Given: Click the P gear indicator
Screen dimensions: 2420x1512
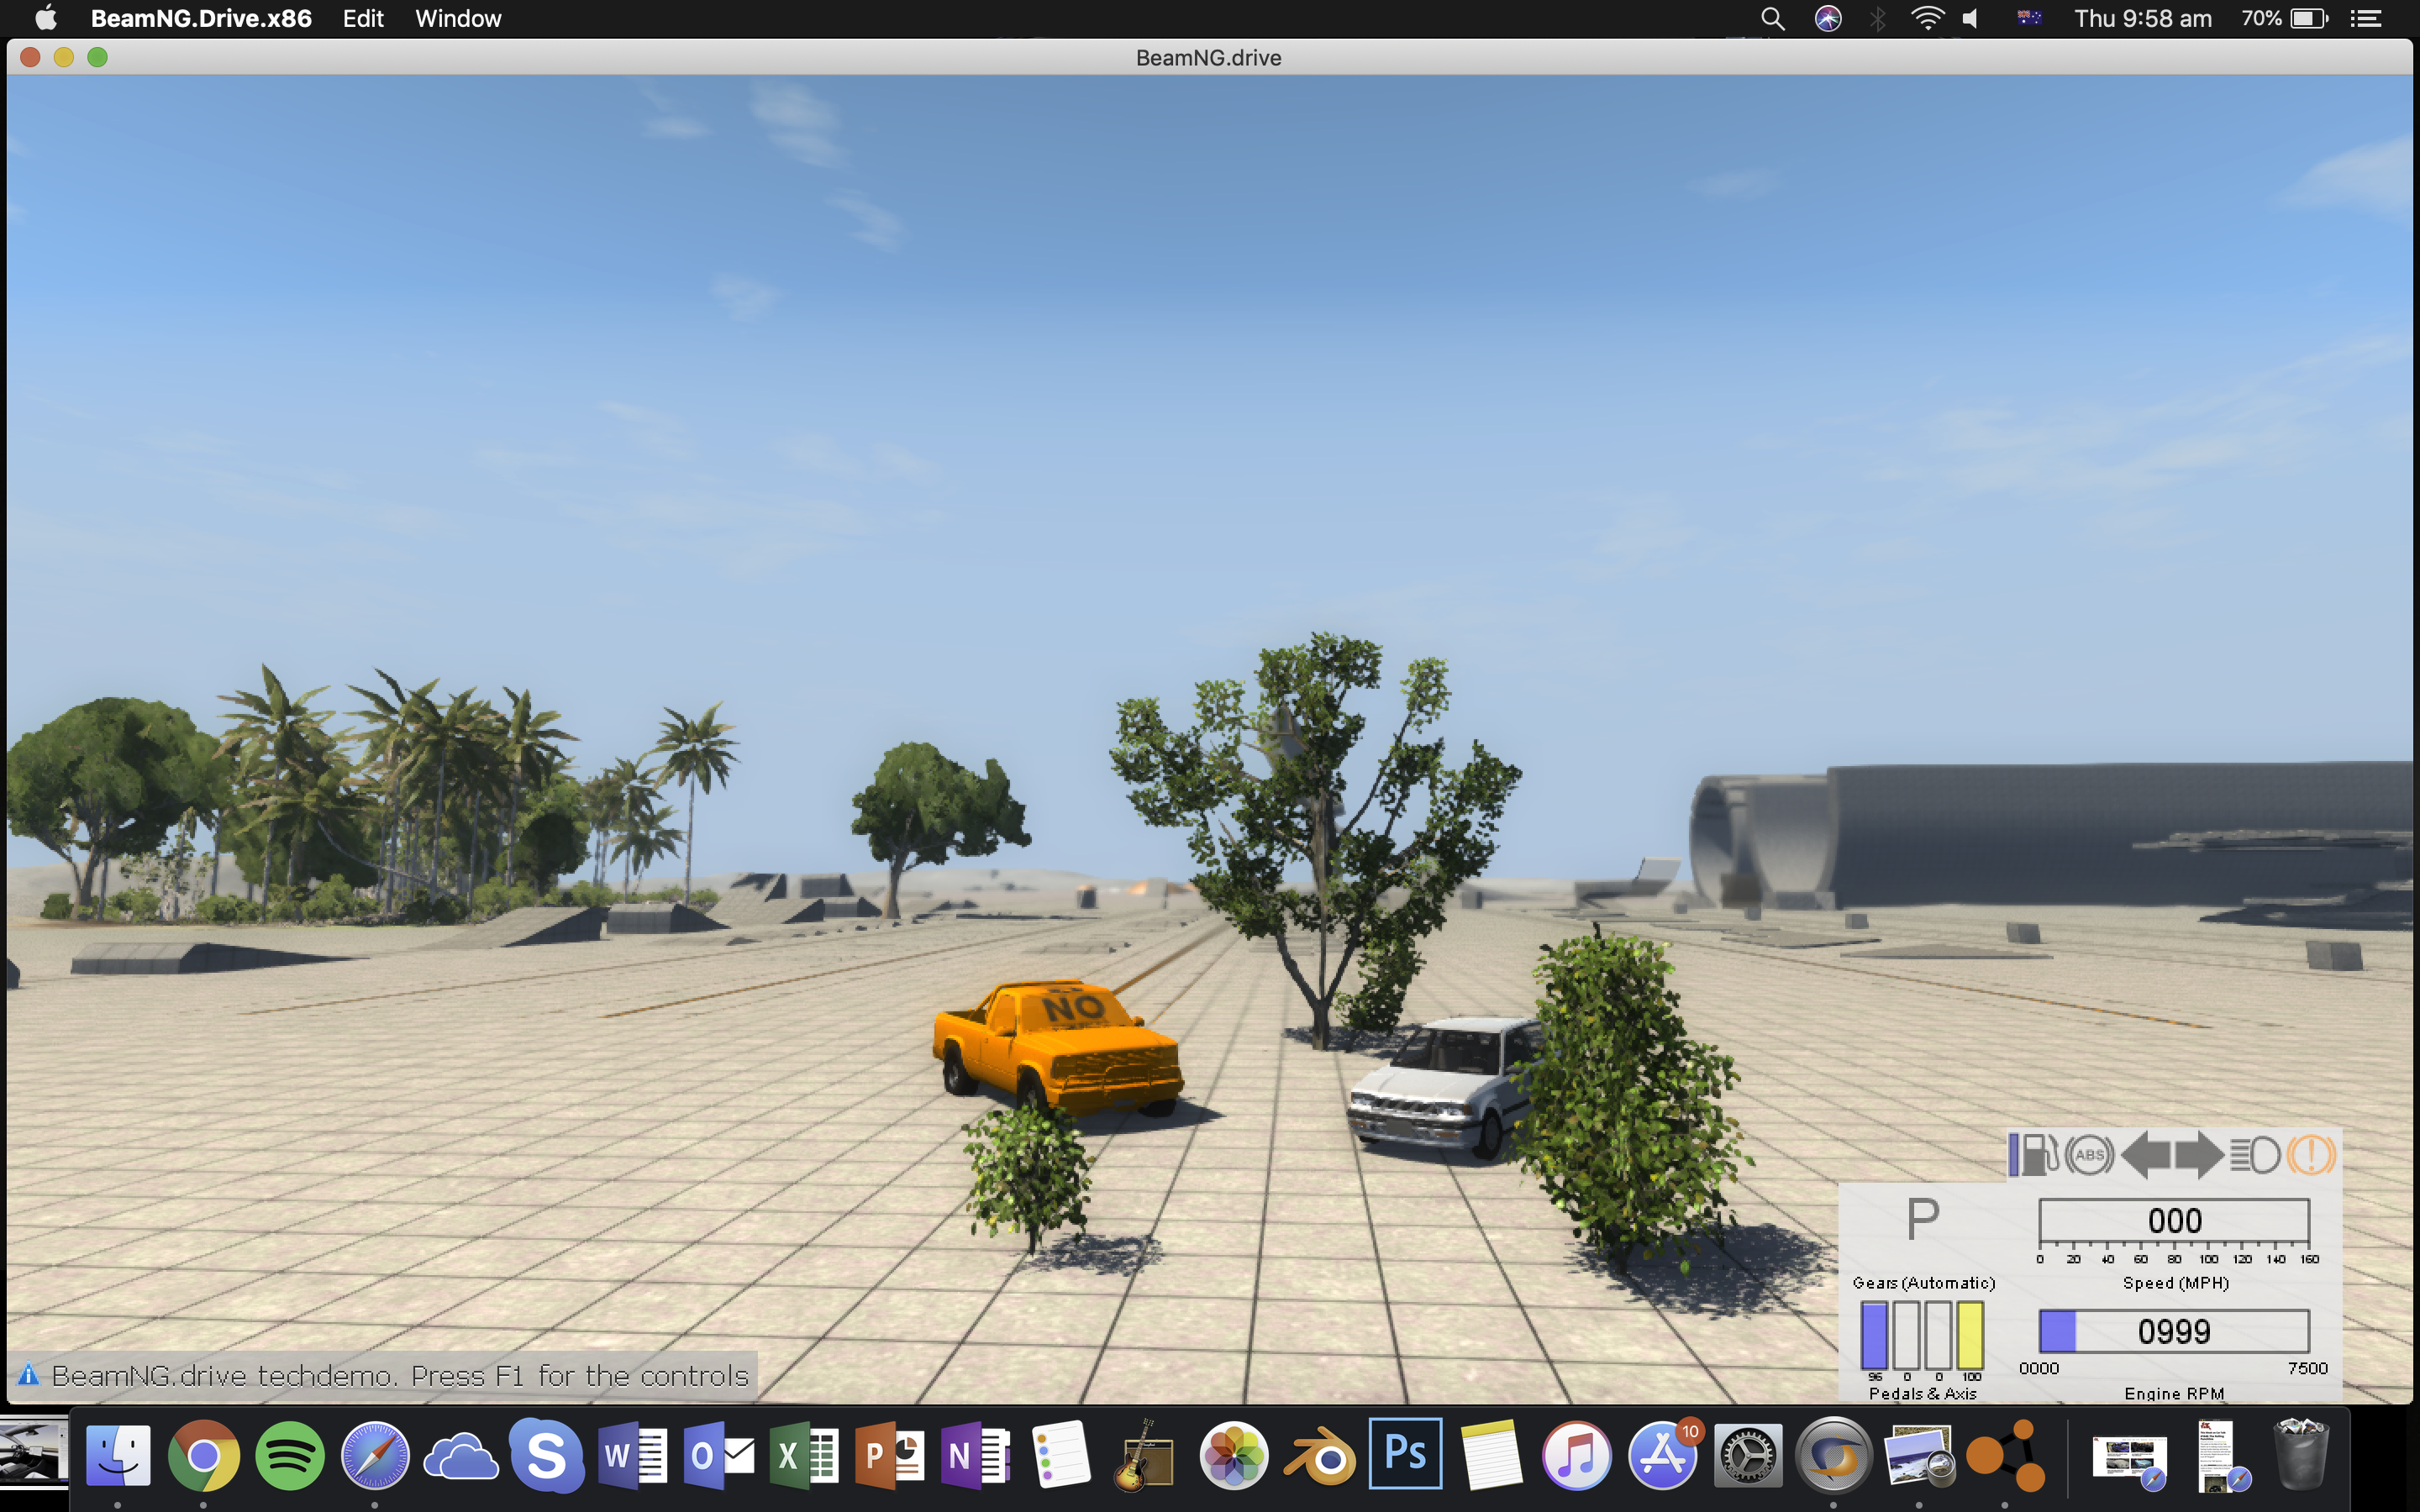Looking at the screenshot, I should (x=1922, y=1219).
